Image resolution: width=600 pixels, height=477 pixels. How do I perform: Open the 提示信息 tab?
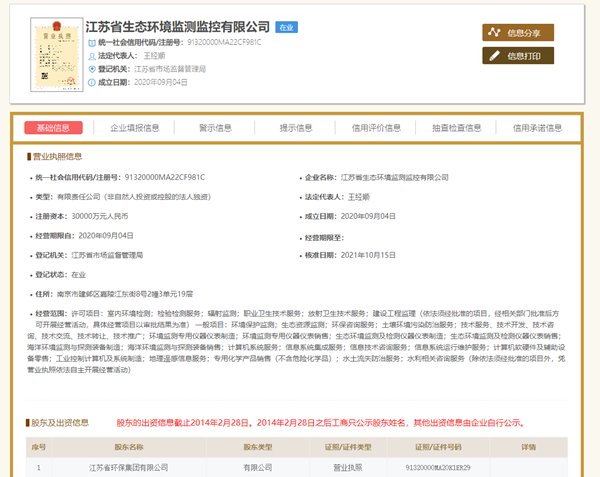coord(296,128)
